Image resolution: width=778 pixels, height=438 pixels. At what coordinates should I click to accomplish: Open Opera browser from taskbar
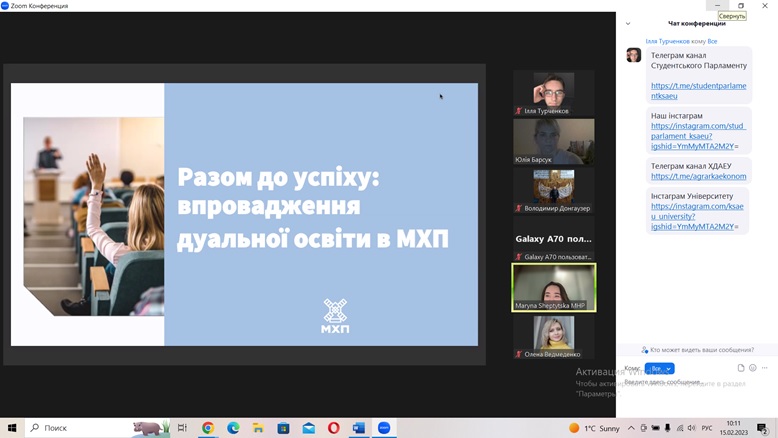point(333,428)
